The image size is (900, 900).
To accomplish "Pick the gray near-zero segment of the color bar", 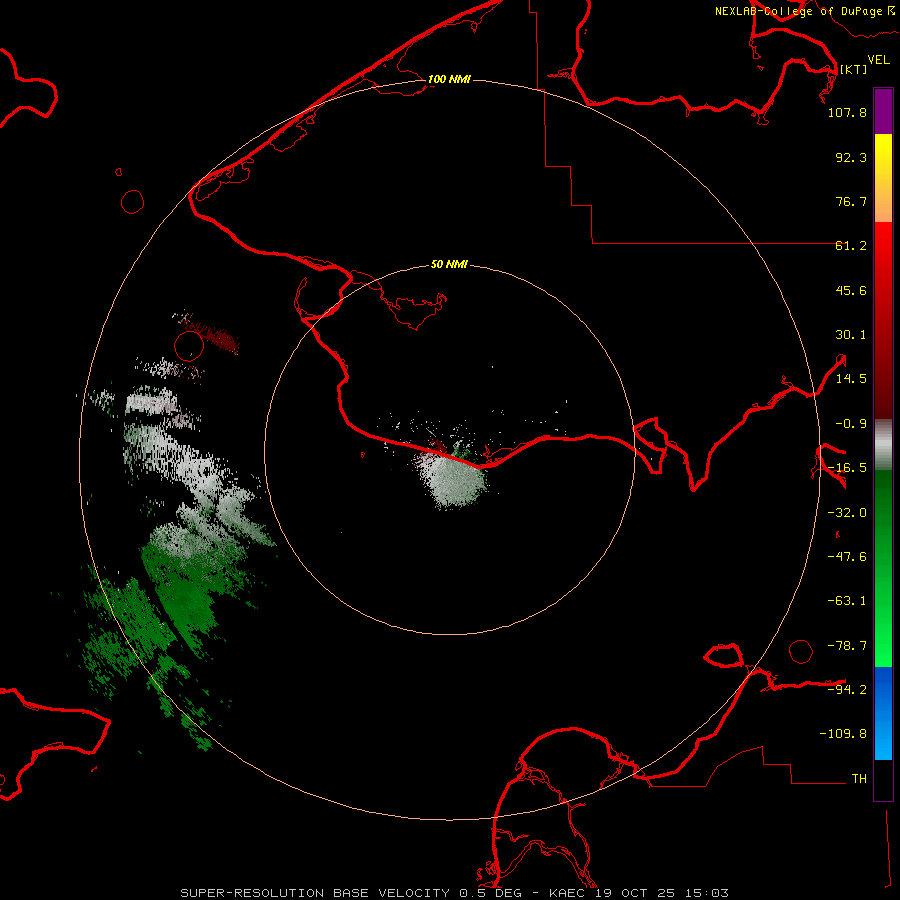I will 883,445.
